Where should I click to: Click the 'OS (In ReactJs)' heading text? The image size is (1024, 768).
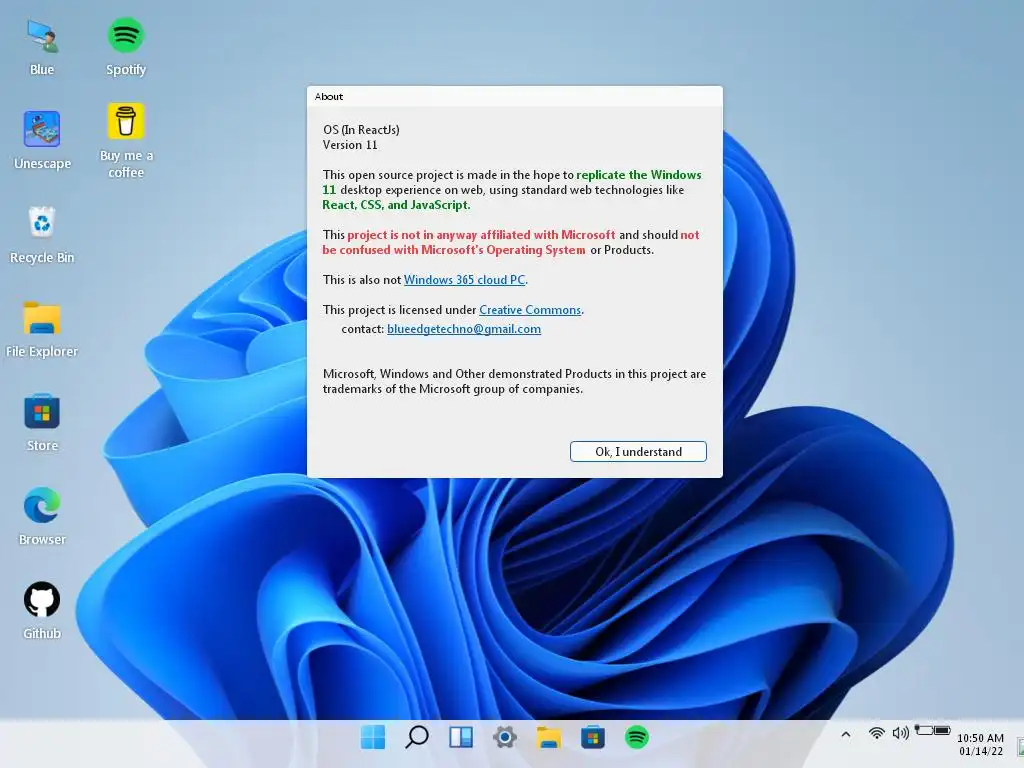(361, 129)
